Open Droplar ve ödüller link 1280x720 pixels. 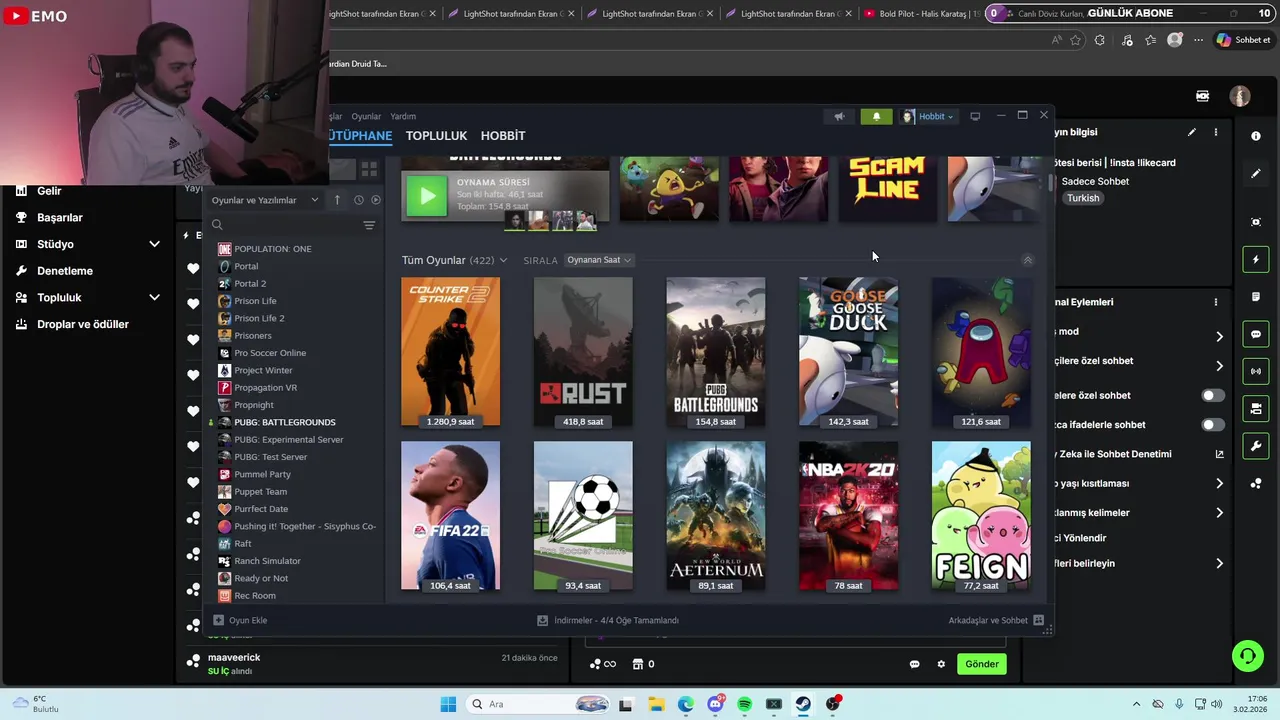(83, 324)
